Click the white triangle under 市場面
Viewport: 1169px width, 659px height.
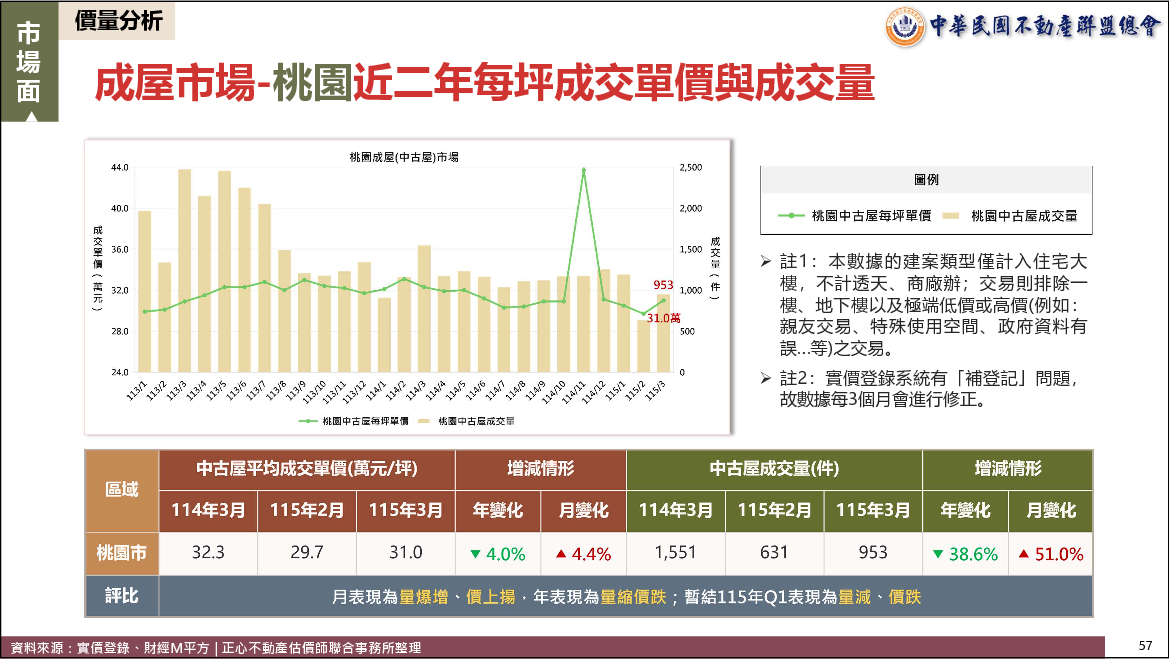click(31, 117)
